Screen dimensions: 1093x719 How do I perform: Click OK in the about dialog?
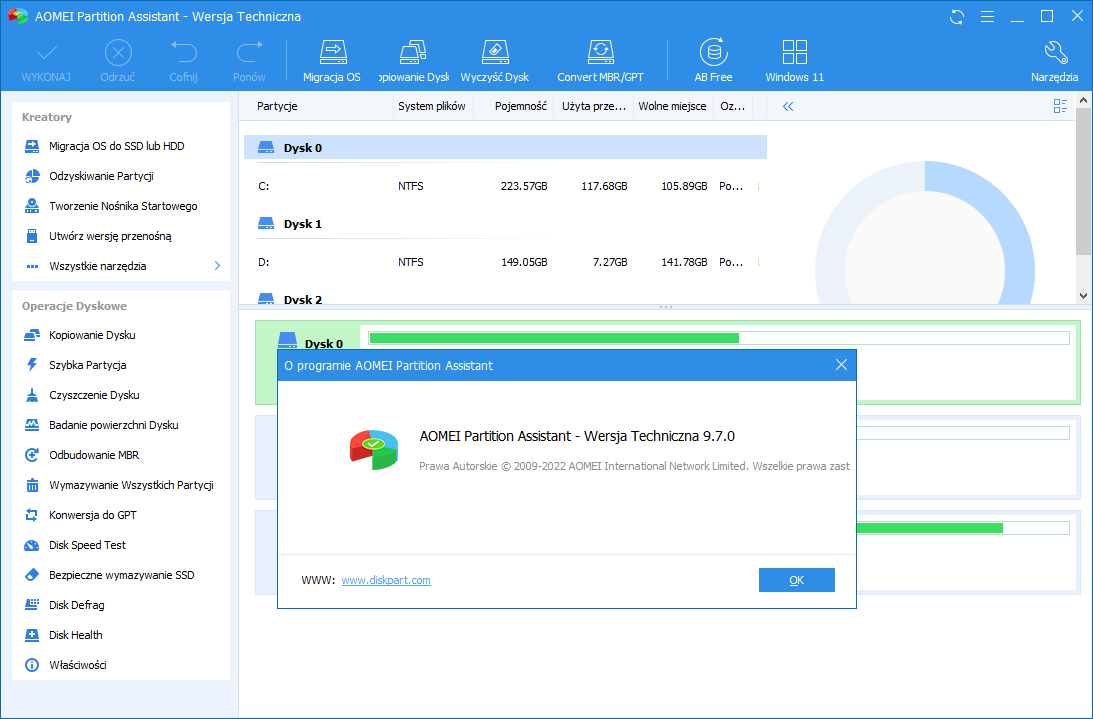797,580
